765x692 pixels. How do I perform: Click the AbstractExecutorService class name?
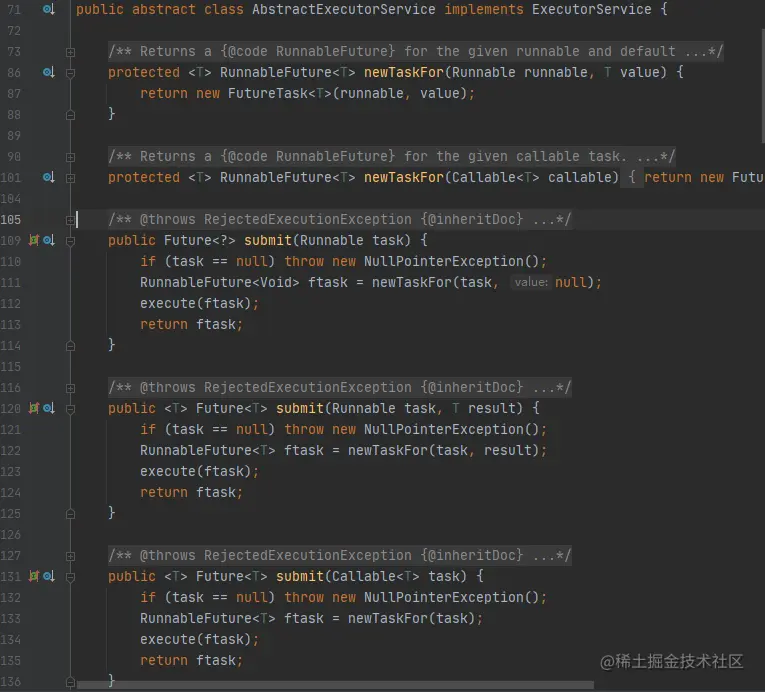click(x=343, y=9)
